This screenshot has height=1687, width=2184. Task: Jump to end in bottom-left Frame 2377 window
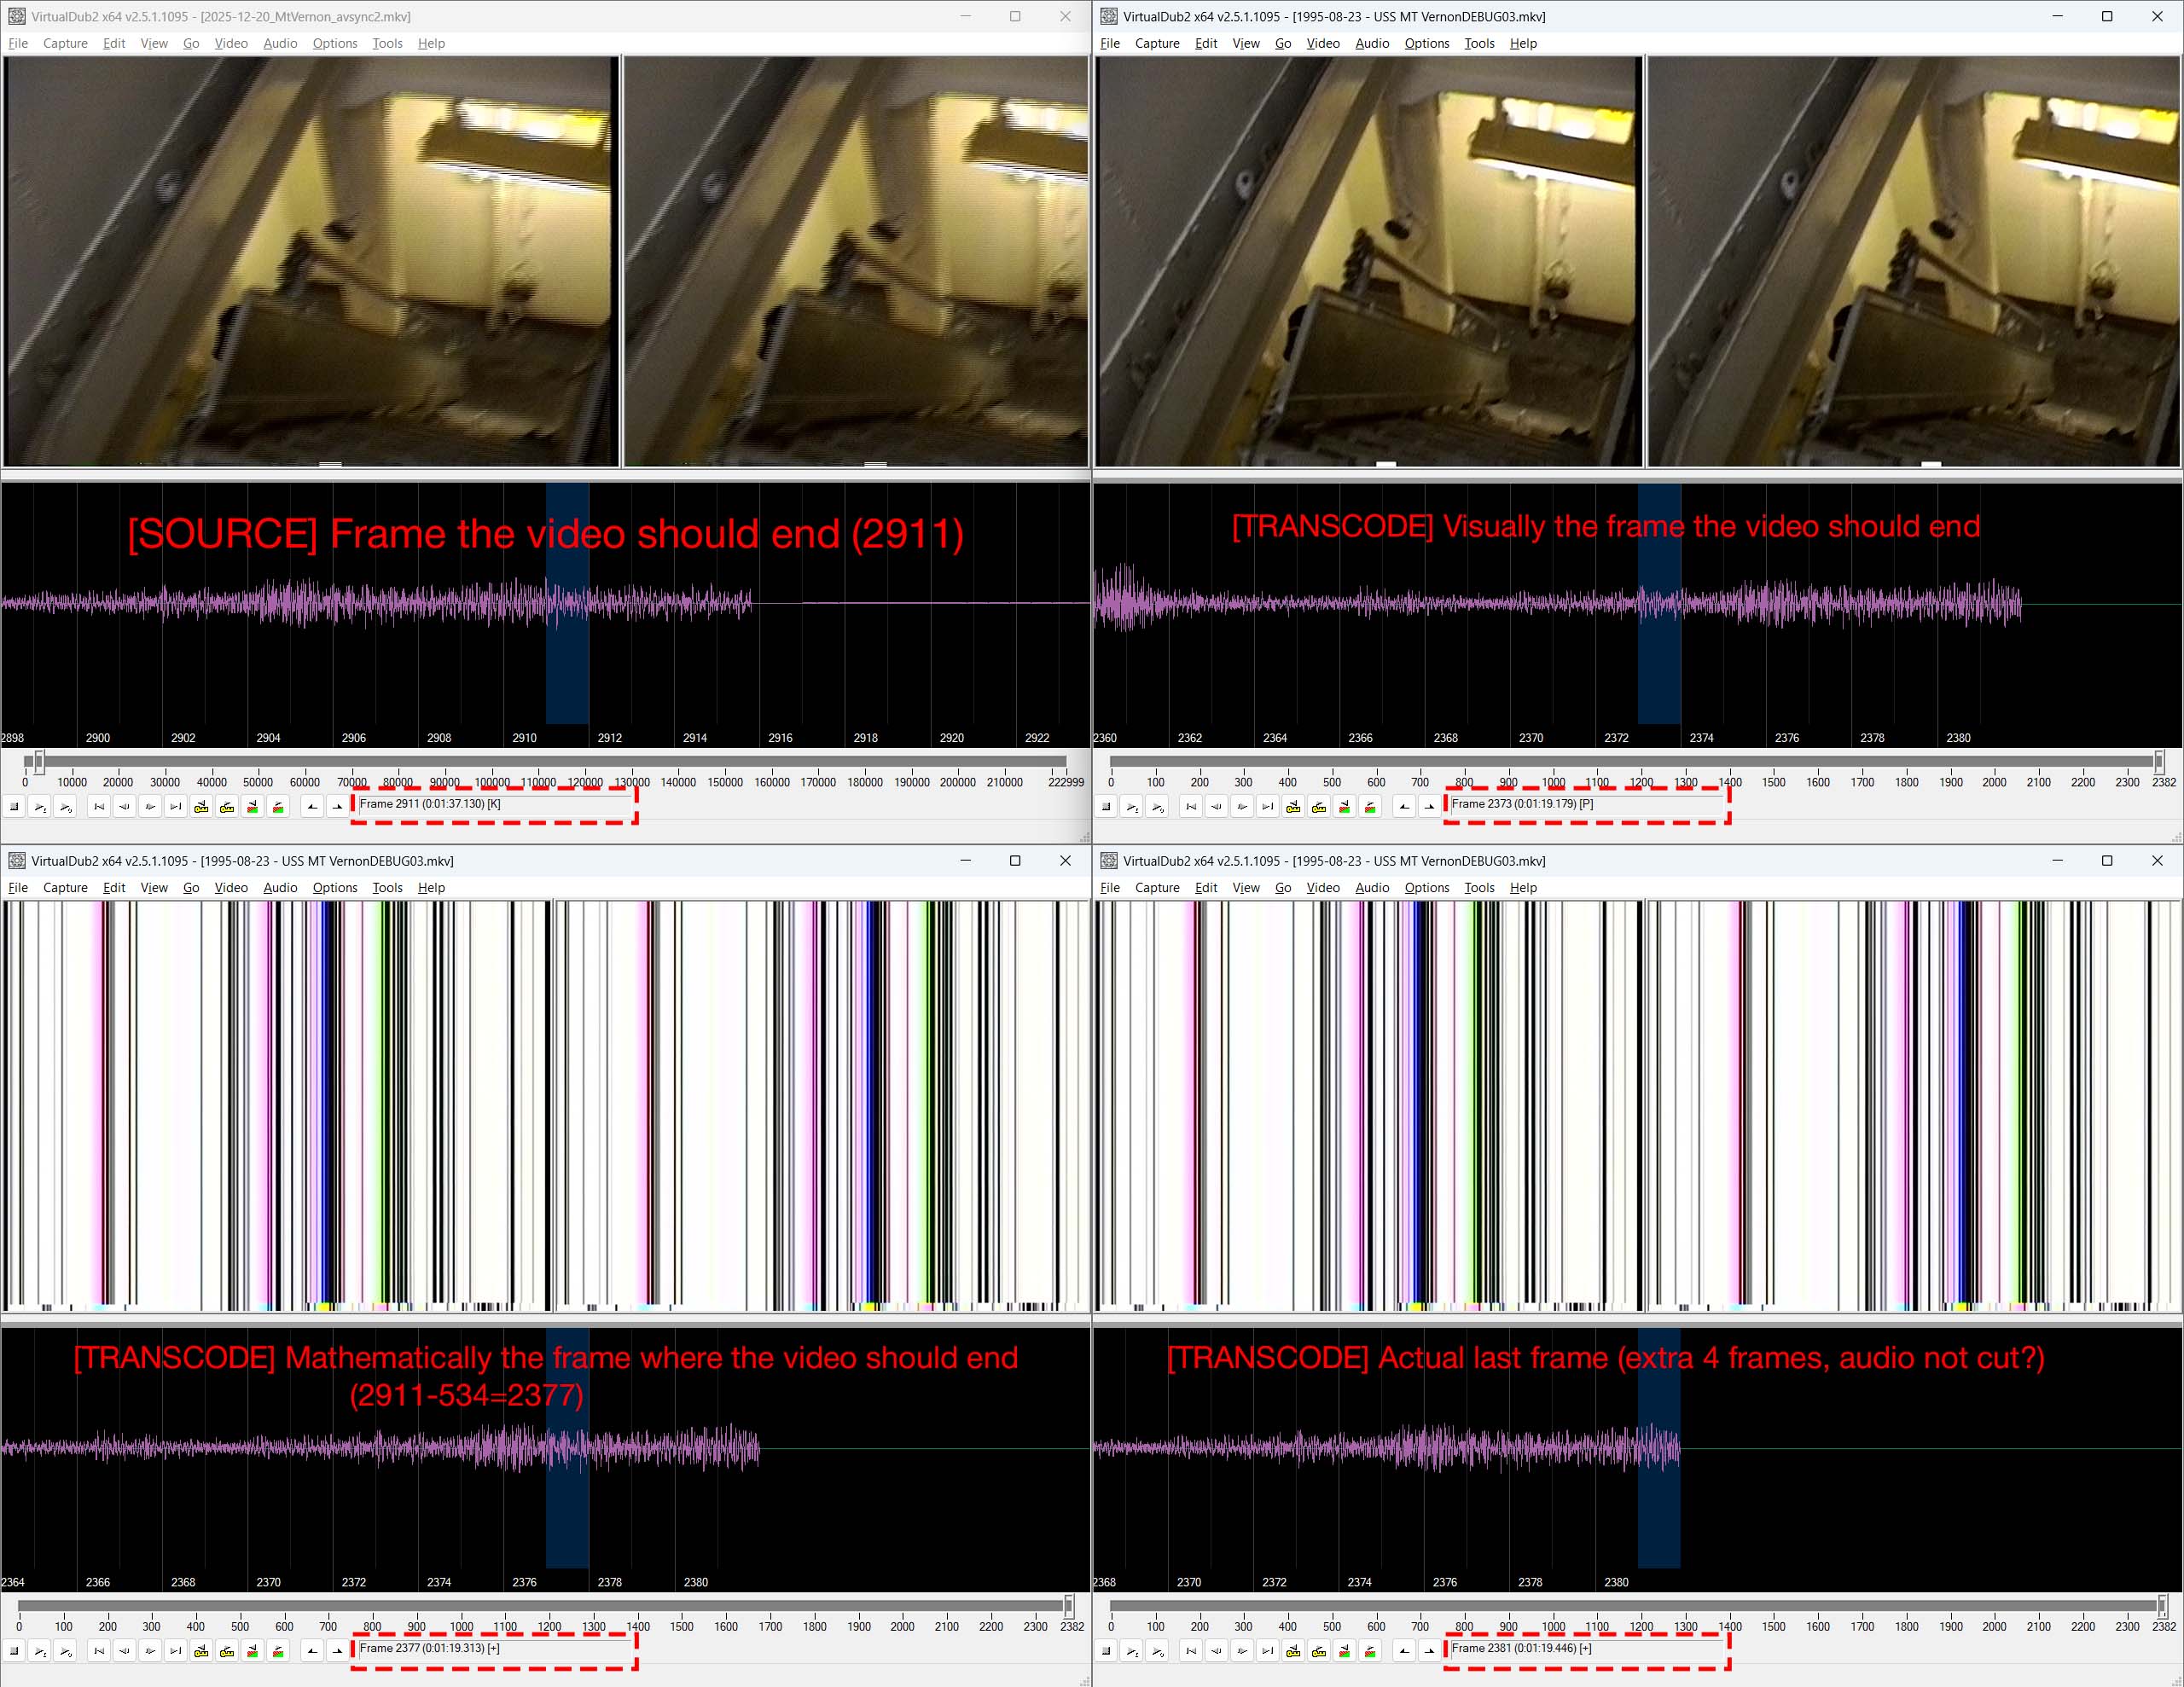click(176, 1651)
